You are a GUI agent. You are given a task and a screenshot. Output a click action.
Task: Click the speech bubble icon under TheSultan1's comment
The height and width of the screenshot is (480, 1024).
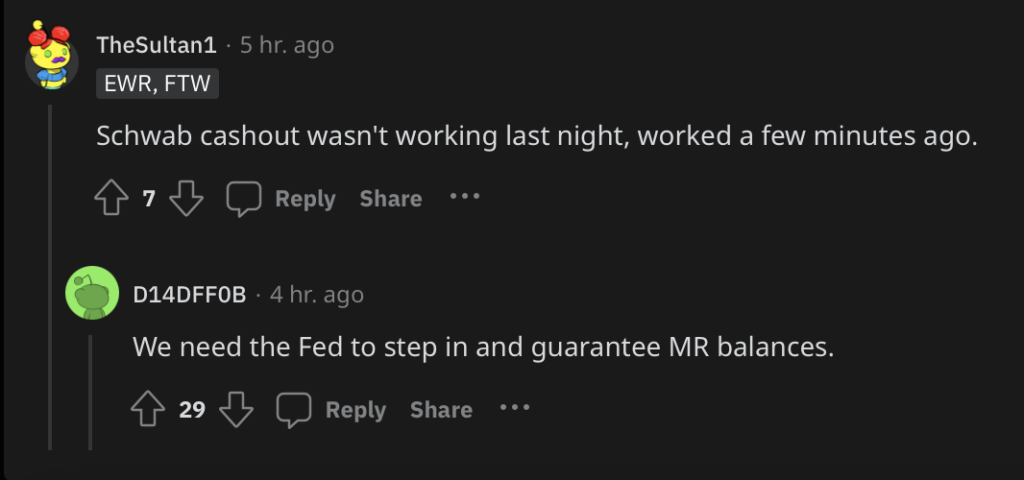coord(244,199)
